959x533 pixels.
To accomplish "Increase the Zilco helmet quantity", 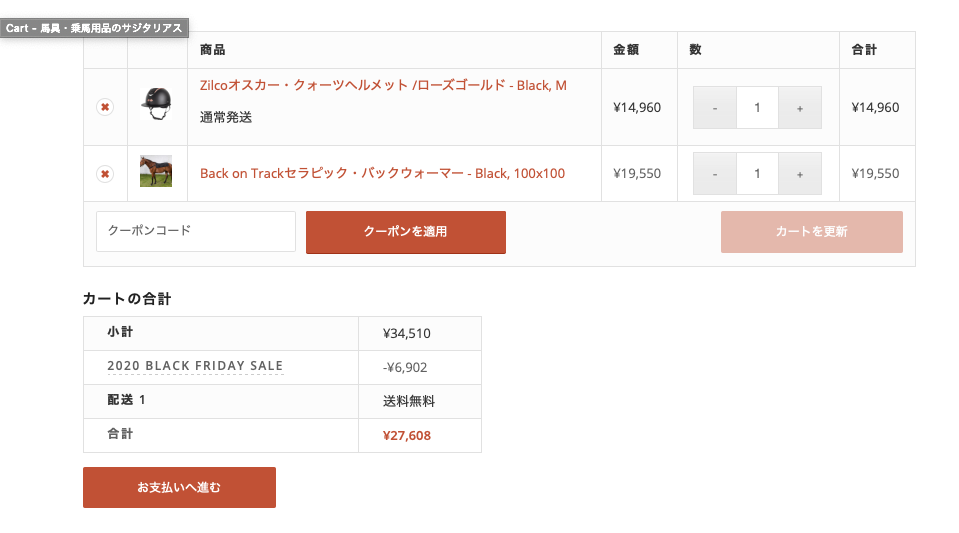I will (800, 108).
